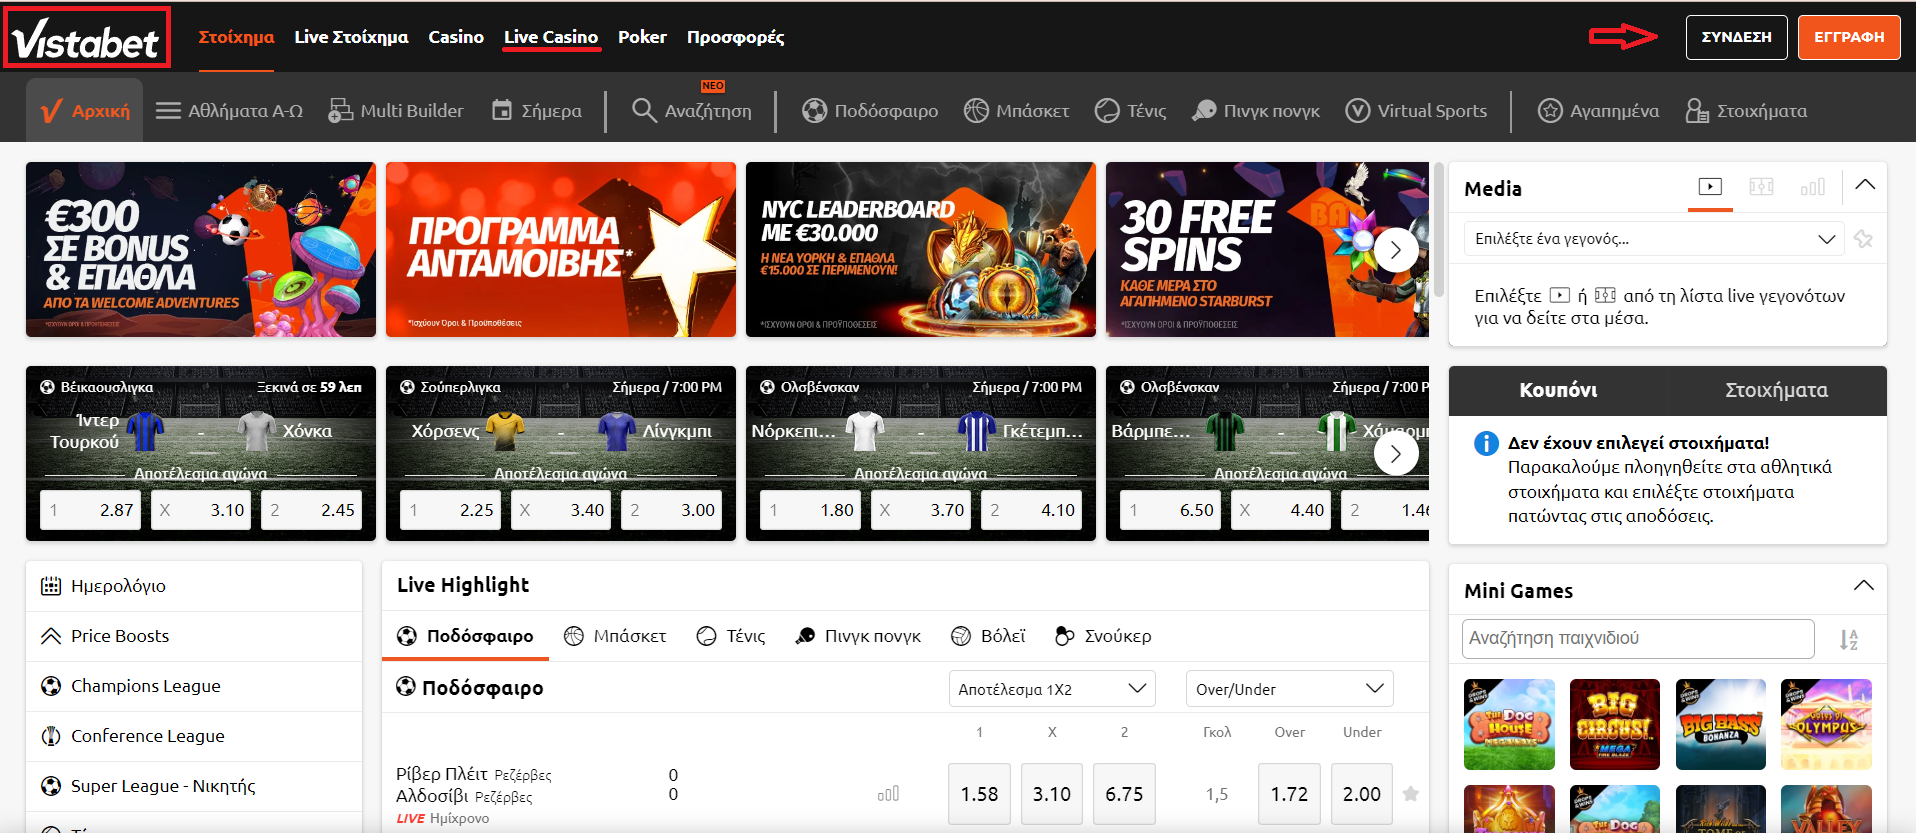Select Πινγκ πονγκ Live Highlight tab

point(858,636)
